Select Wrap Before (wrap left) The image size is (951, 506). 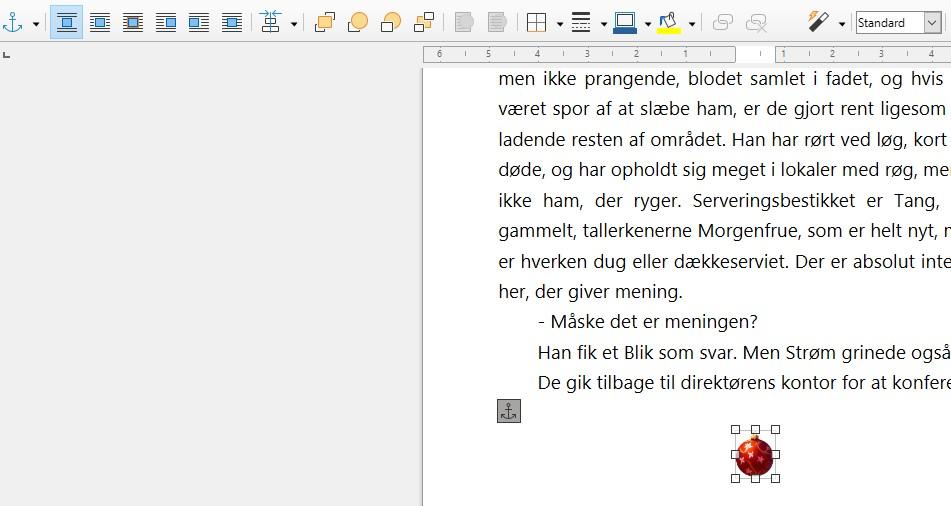(166, 22)
